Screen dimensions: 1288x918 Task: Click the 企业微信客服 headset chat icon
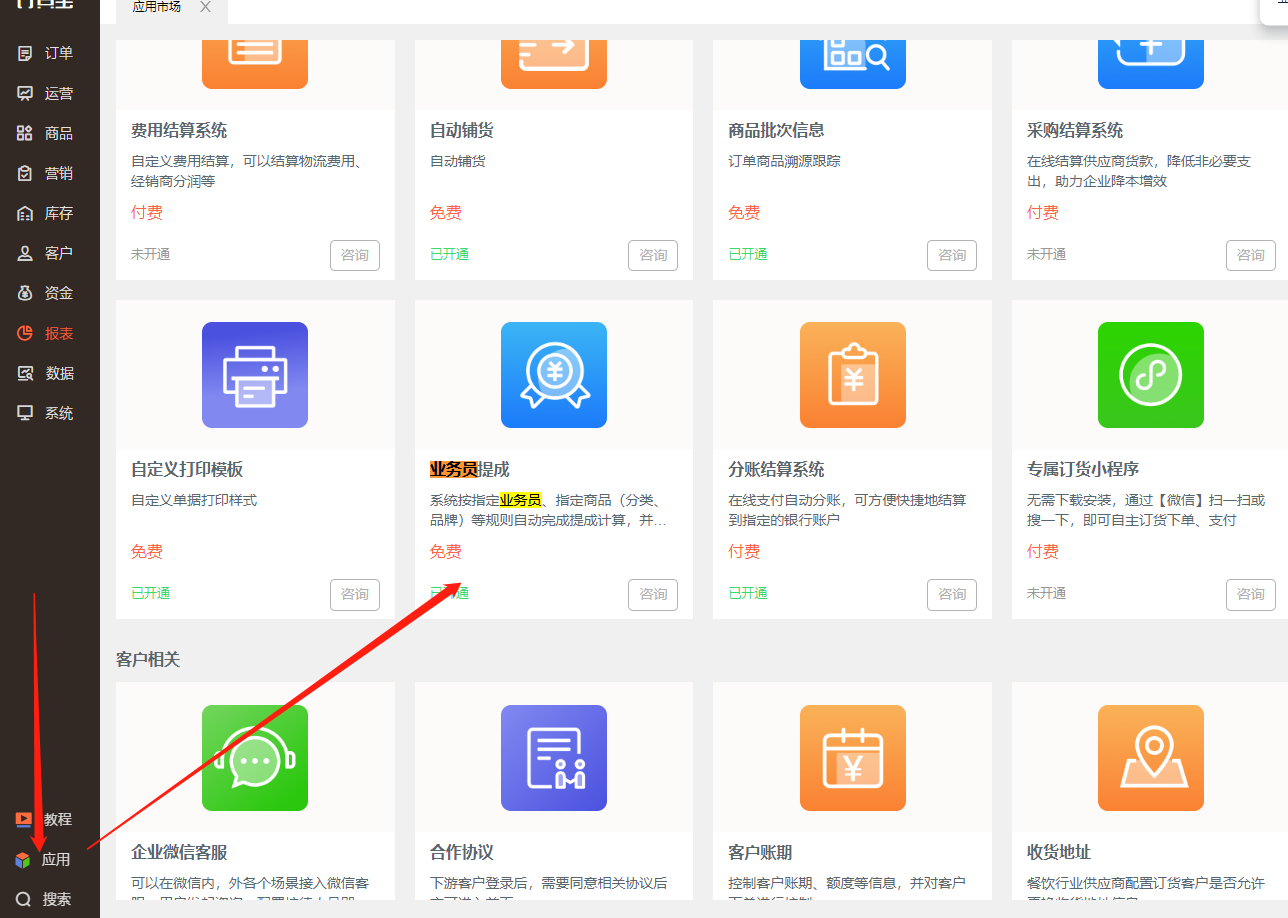[x=255, y=758]
